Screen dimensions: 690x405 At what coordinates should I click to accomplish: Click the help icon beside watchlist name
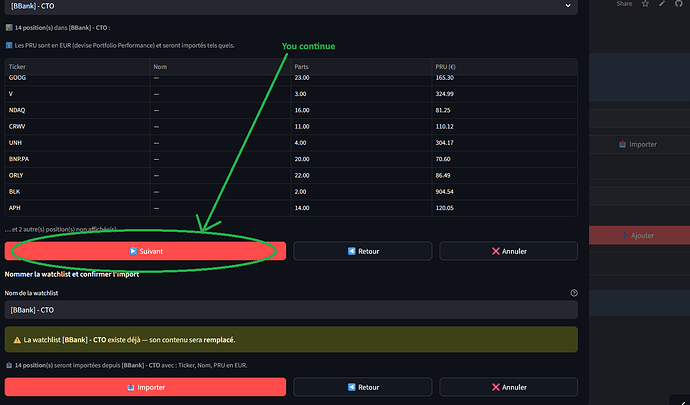573,293
